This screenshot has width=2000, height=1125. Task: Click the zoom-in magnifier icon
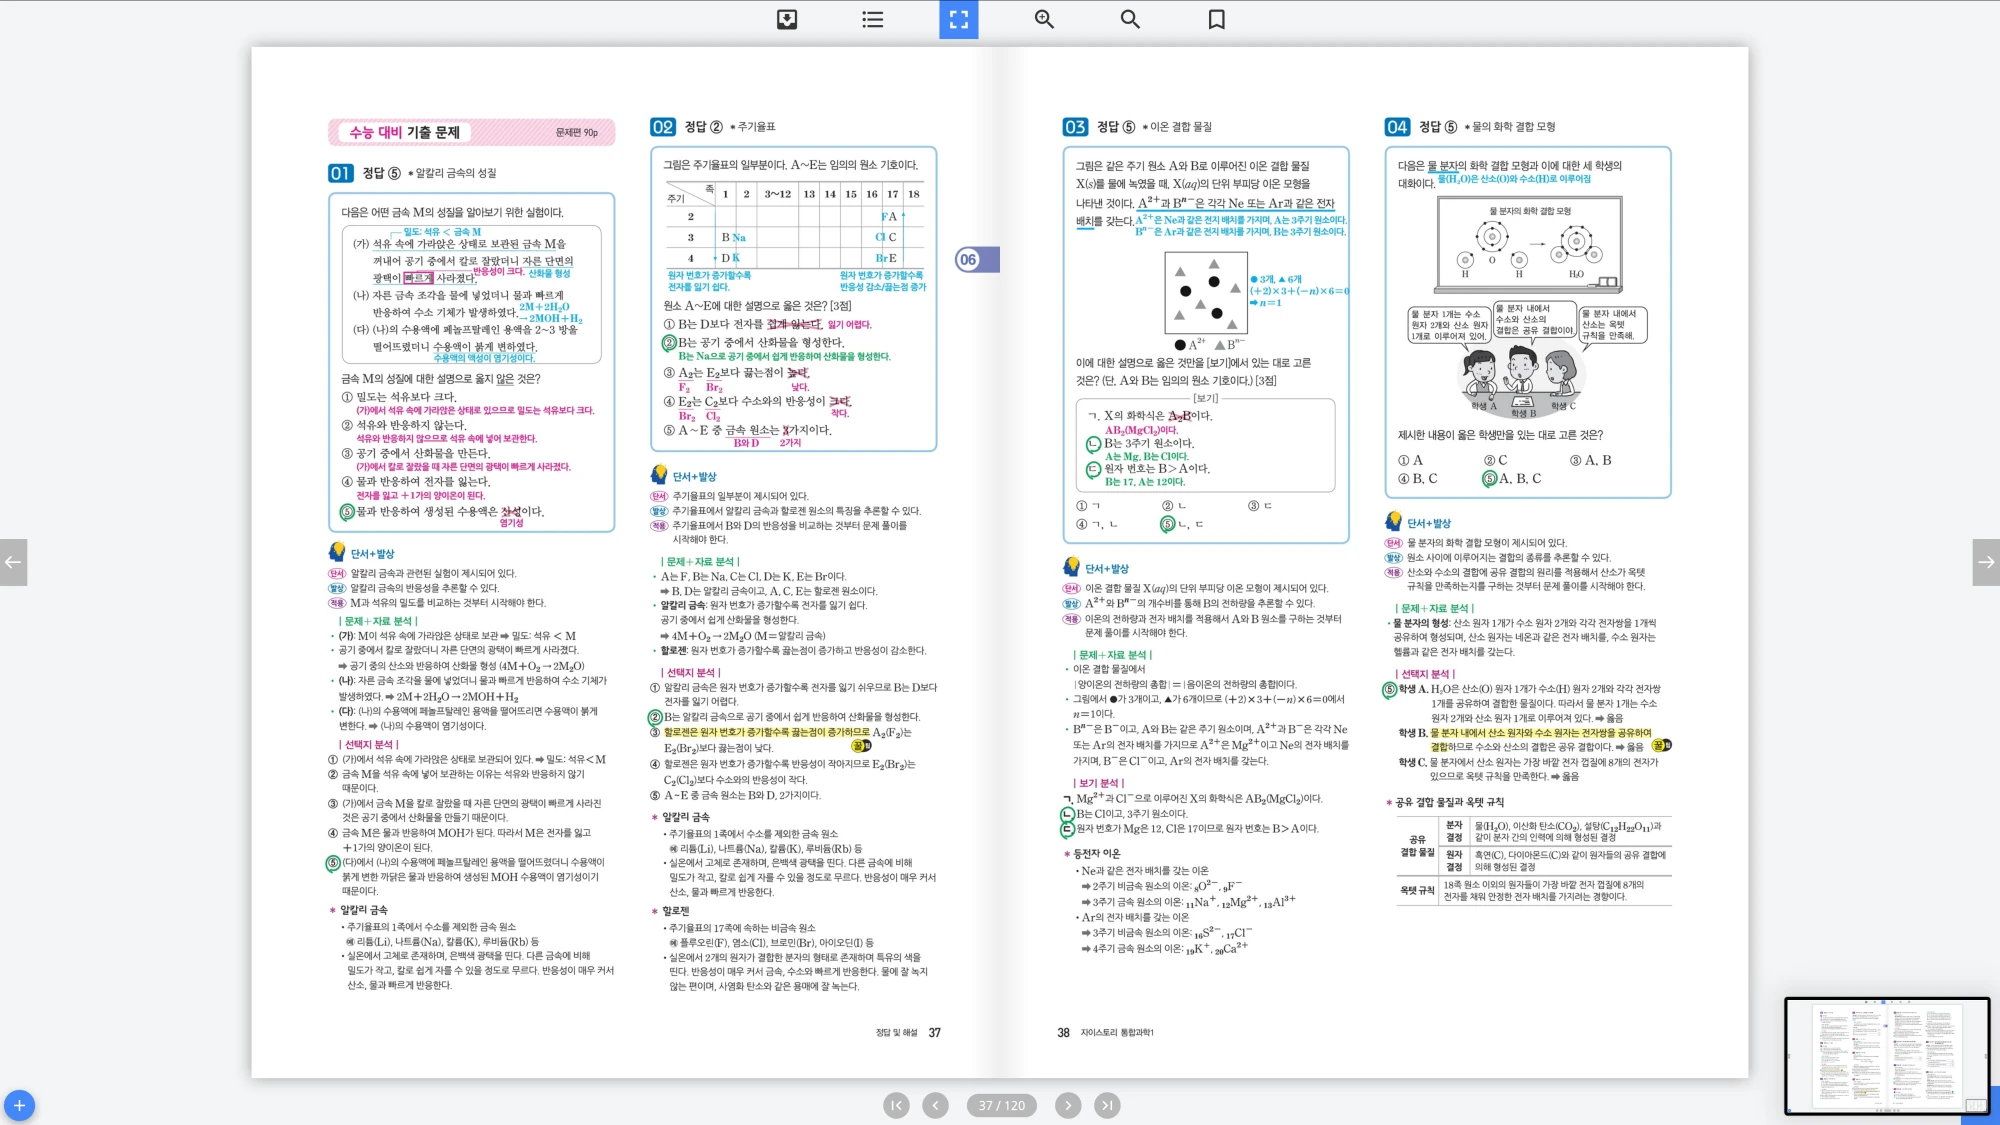1044,19
